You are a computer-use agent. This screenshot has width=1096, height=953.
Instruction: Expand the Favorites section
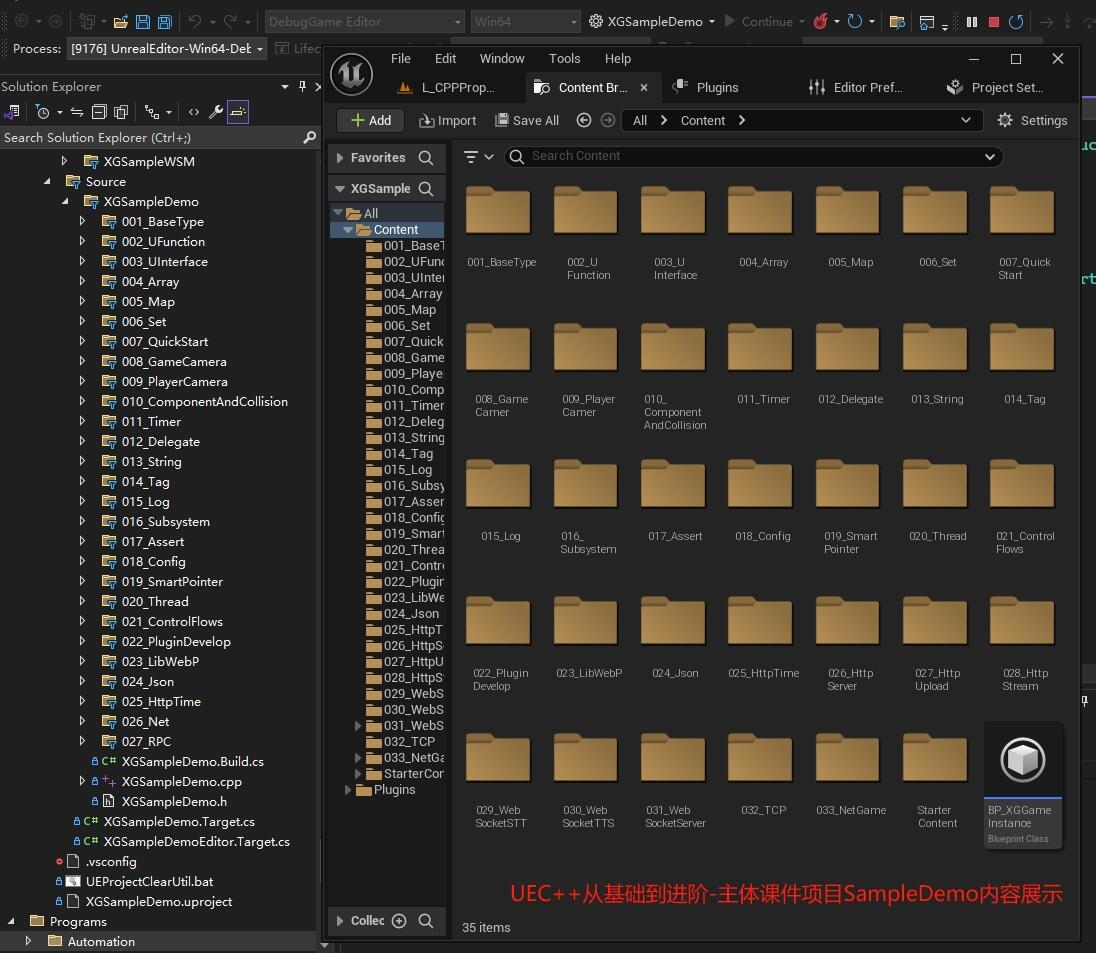(x=340, y=158)
